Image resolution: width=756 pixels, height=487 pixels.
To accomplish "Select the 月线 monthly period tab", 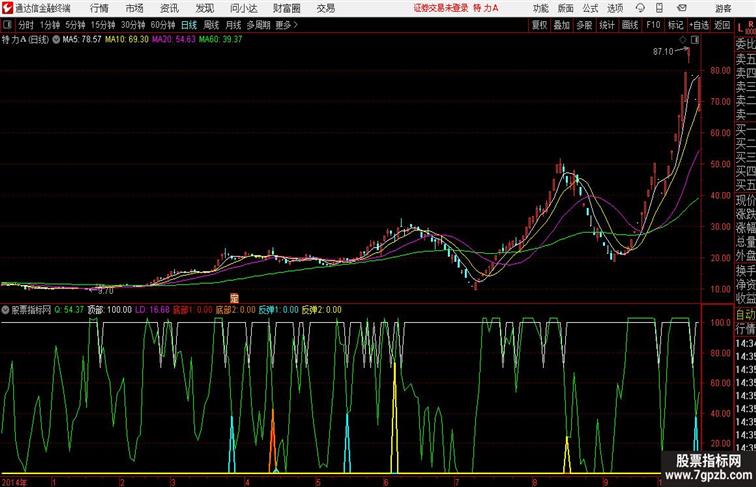I will (x=233, y=25).
